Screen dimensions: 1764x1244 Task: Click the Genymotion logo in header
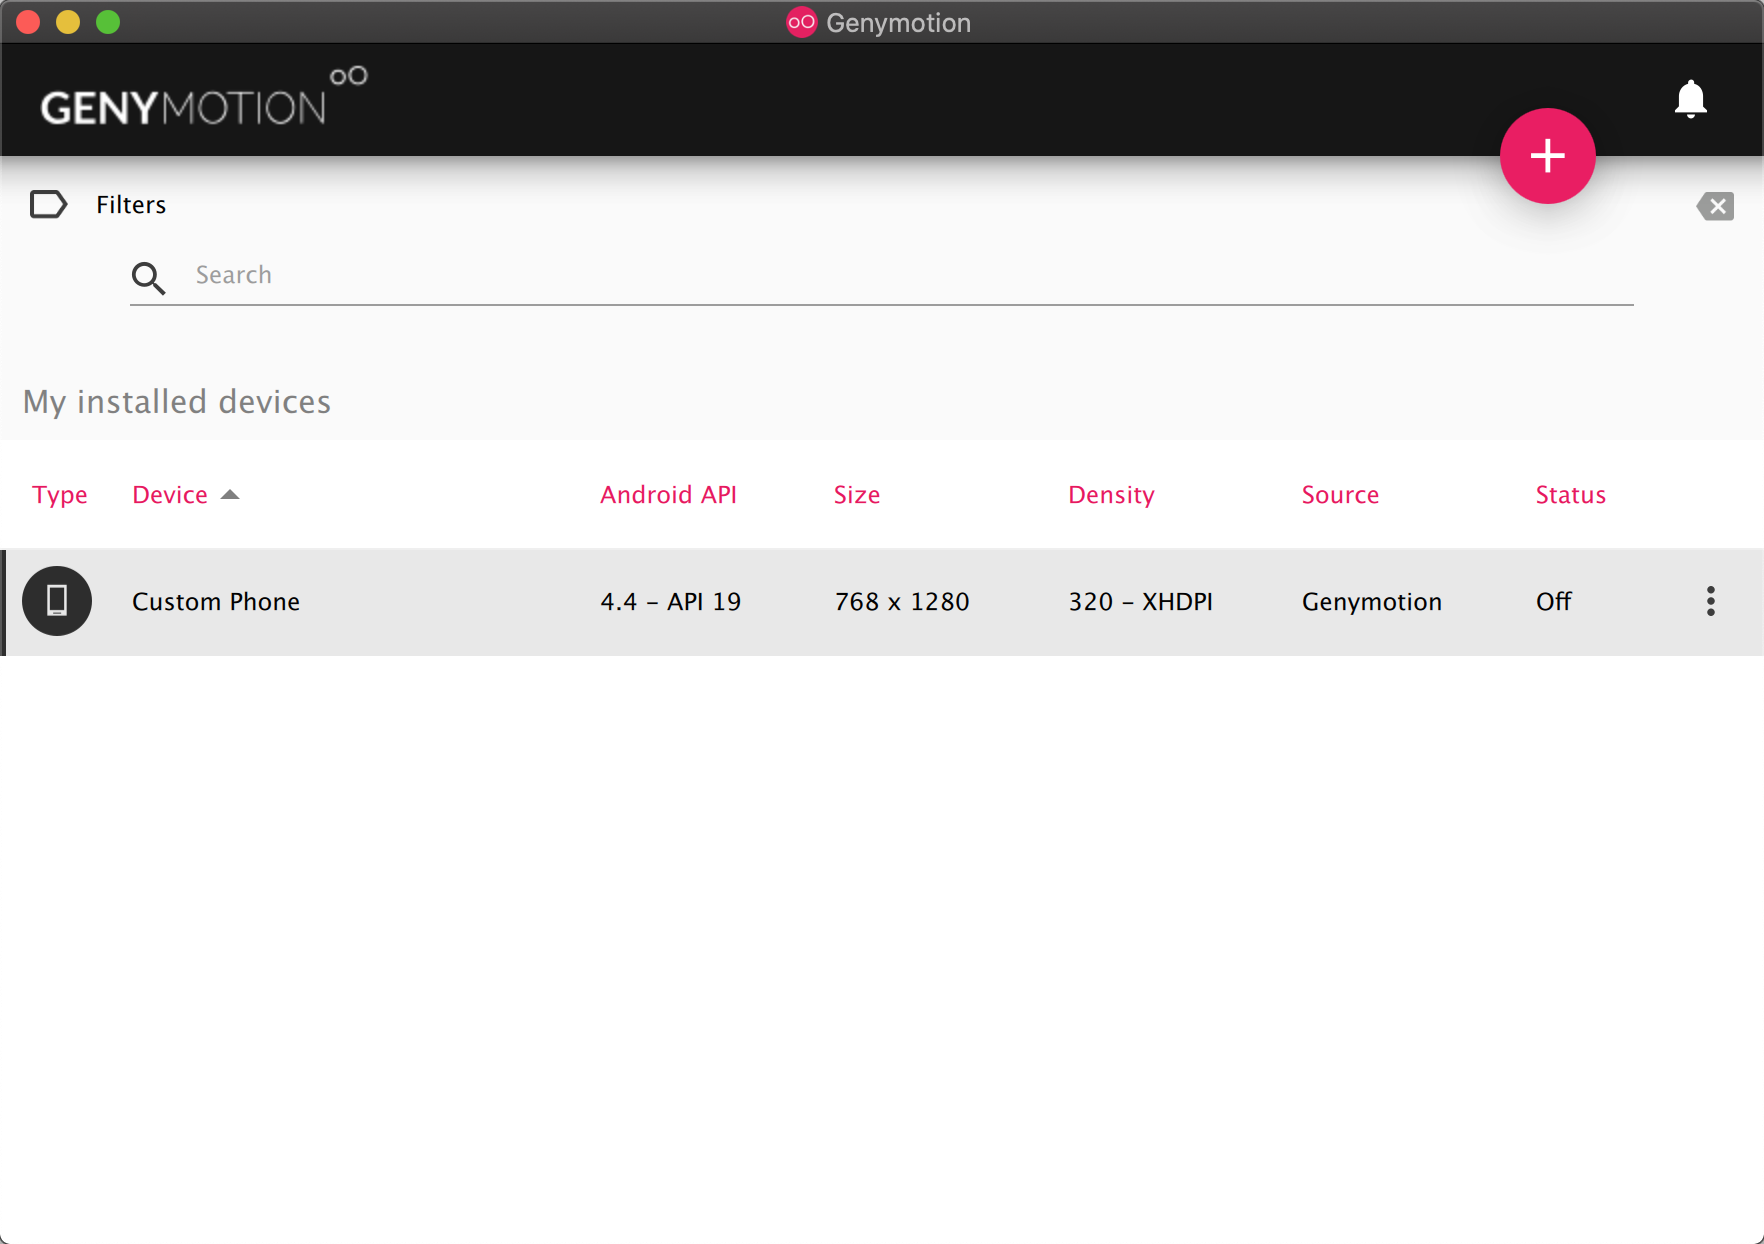pyautogui.click(x=204, y=97)
